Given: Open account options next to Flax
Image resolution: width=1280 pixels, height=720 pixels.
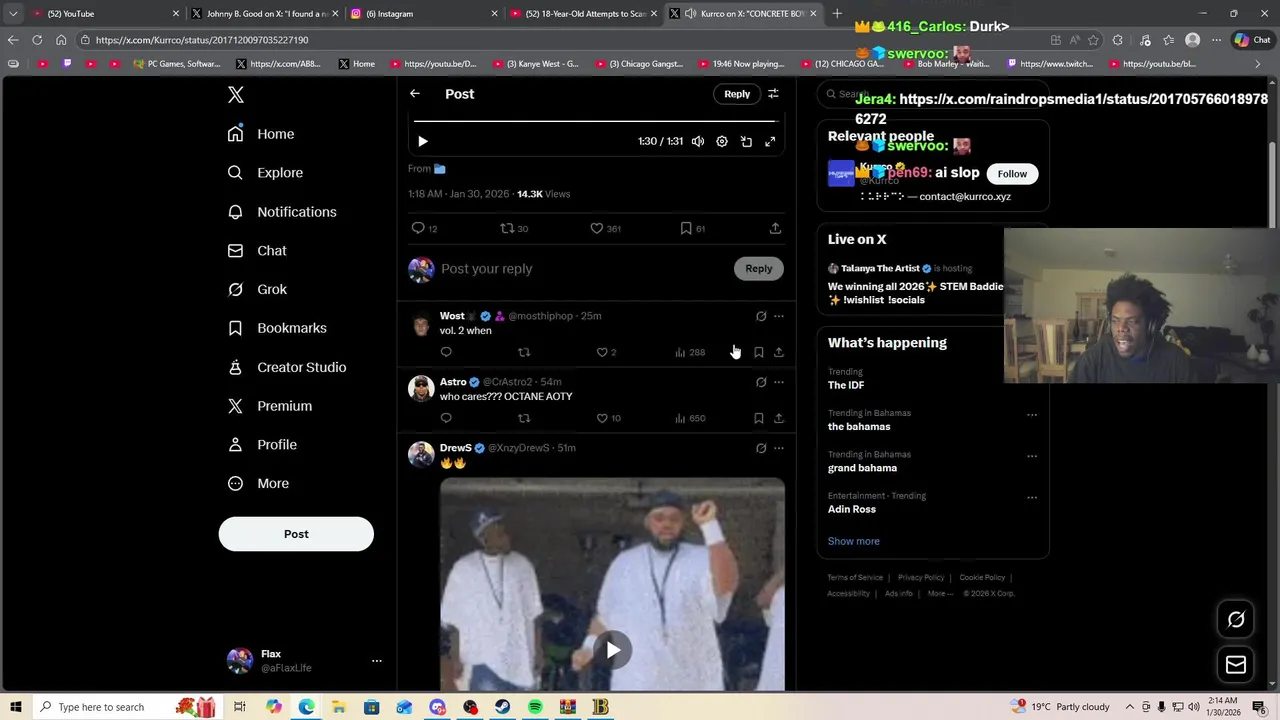Looking at the screenshot, I should (377, 661).
